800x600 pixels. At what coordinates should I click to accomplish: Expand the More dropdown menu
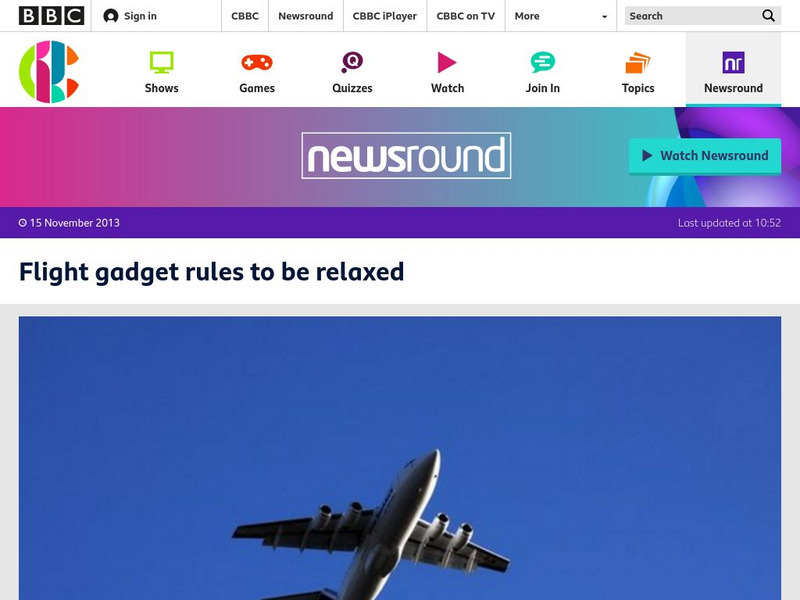click(561, 16)
